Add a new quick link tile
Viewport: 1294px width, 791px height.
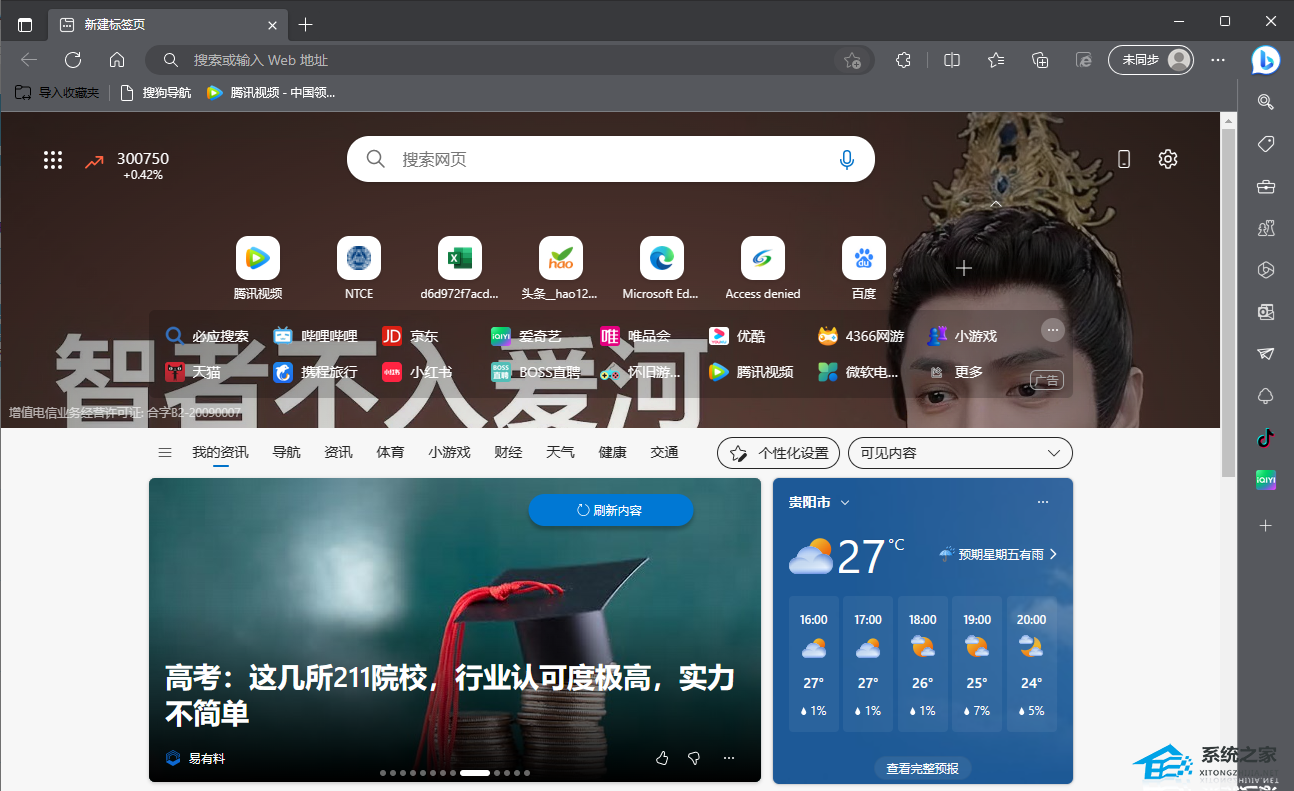pyautogui.click(x=964, y=268)
